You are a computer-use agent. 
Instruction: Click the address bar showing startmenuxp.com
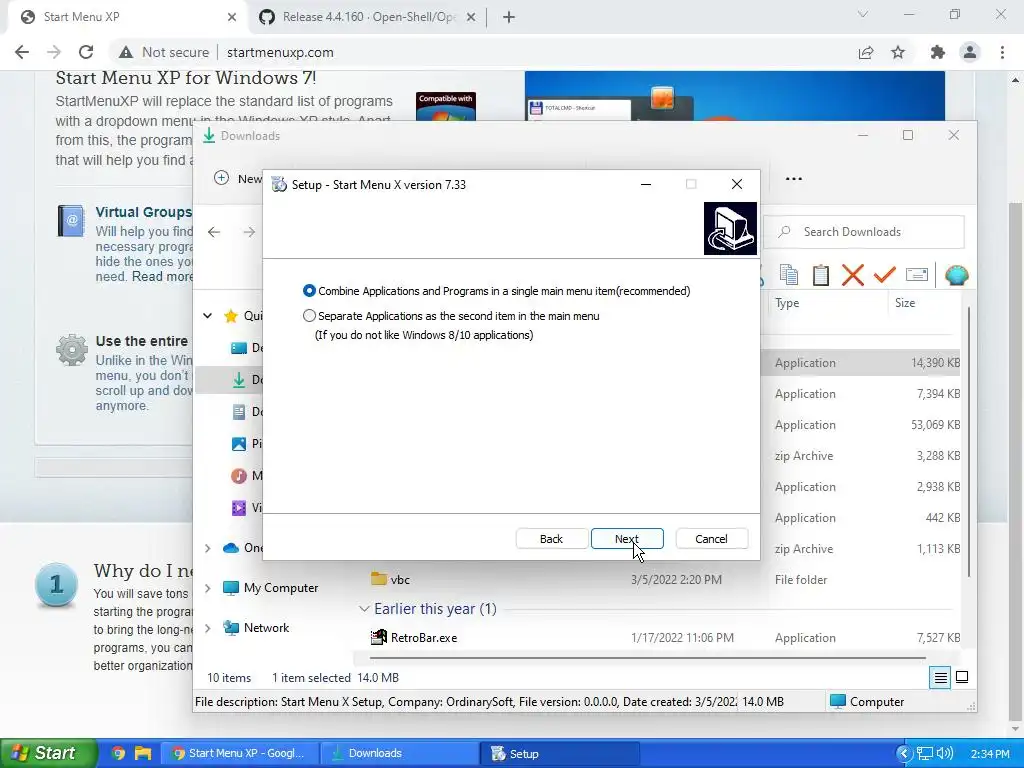pyautogui.click(x=280, y=52)
